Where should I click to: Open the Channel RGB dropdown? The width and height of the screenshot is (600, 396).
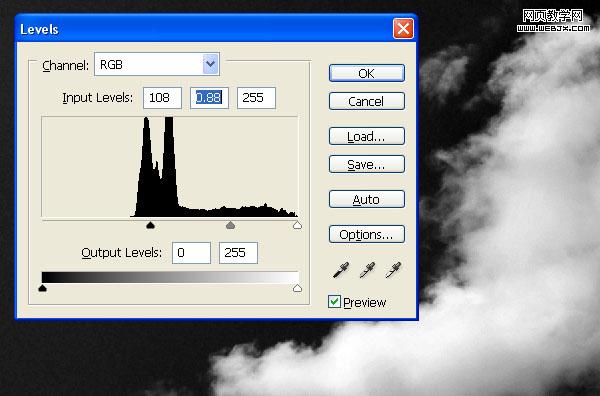coord(157,64)
